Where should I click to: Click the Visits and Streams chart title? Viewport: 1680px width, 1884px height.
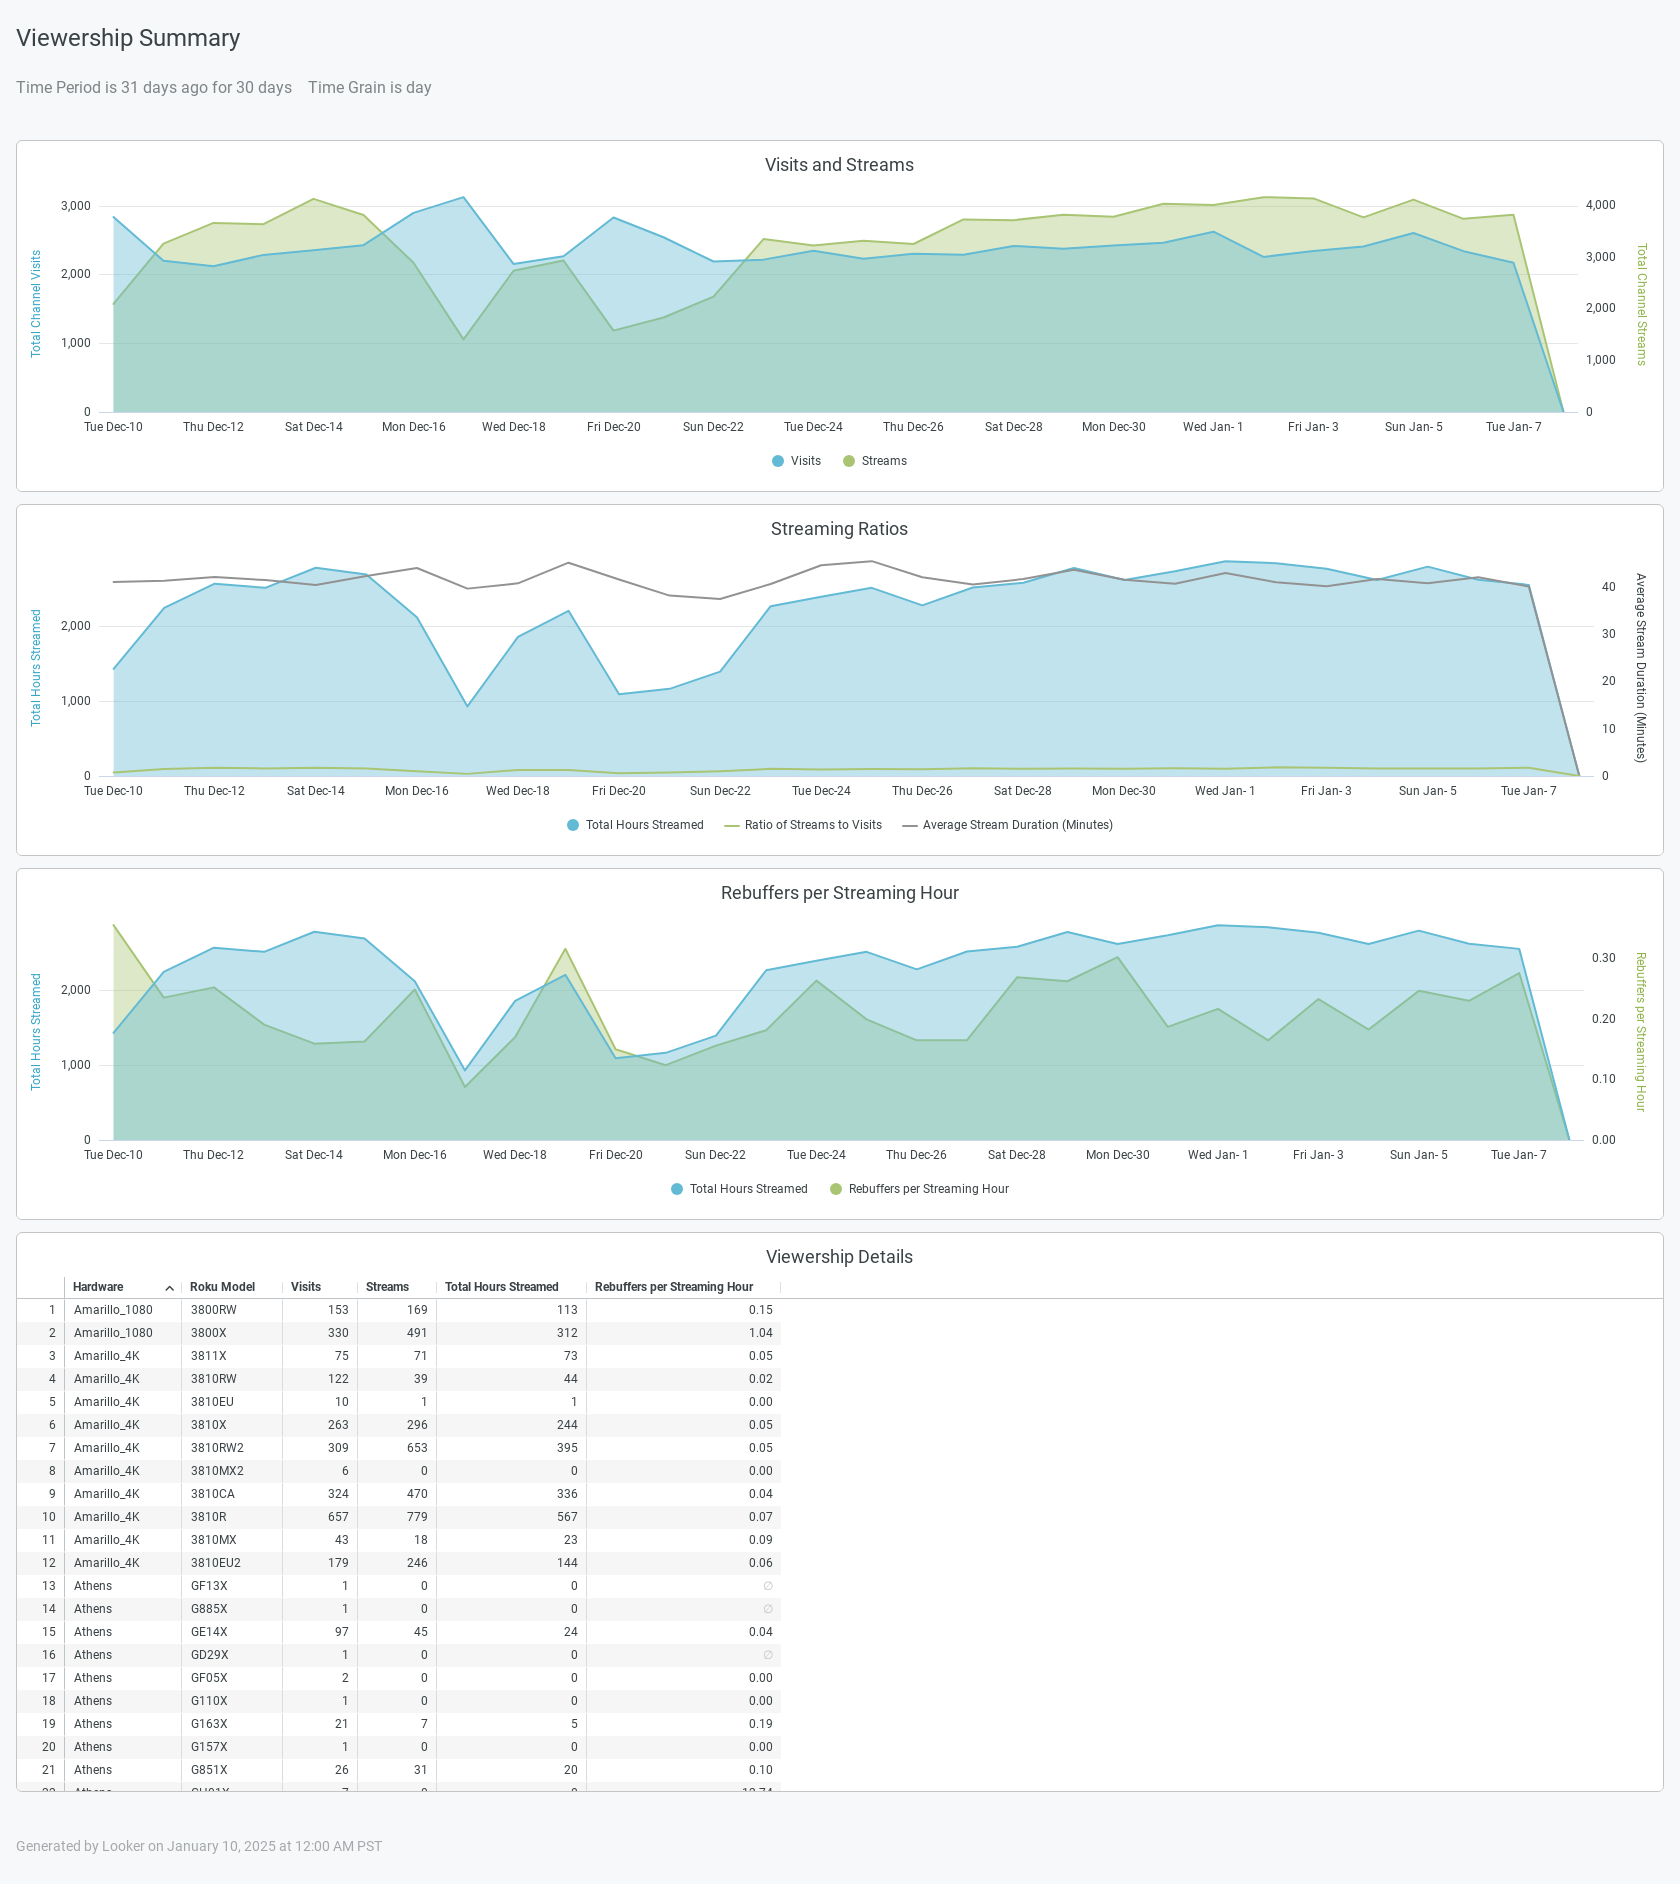(839, 165)
